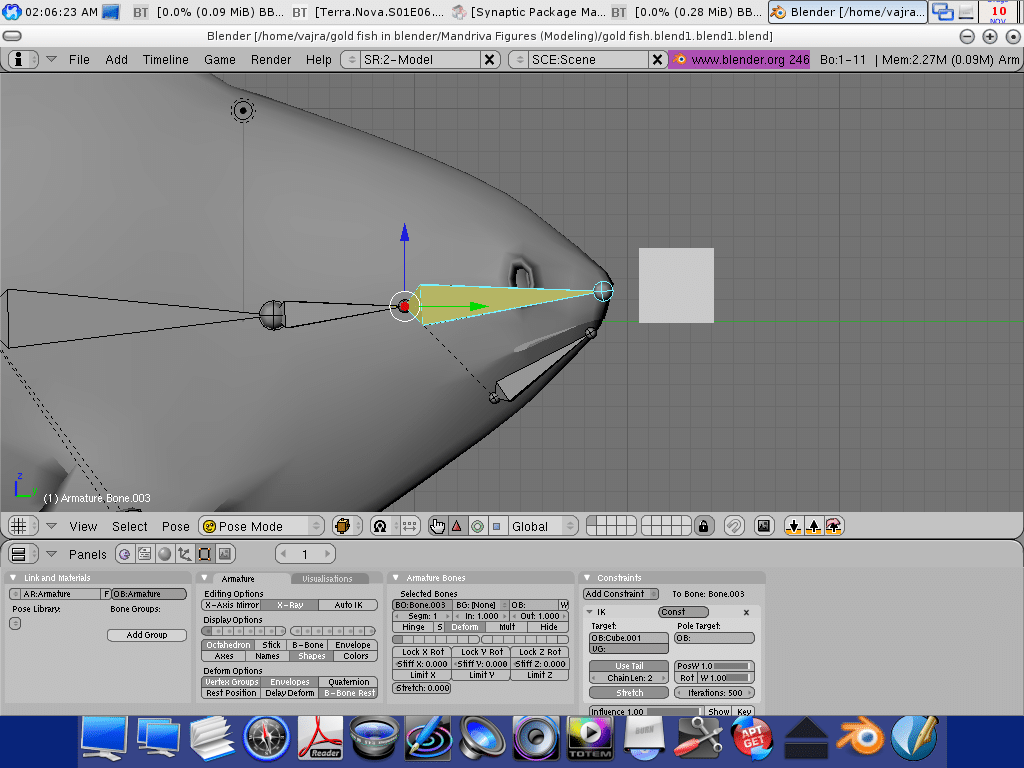The height and width of the screenshot is (768, 1024).
Task: Click the Add Group button
Action: point(147,635)
